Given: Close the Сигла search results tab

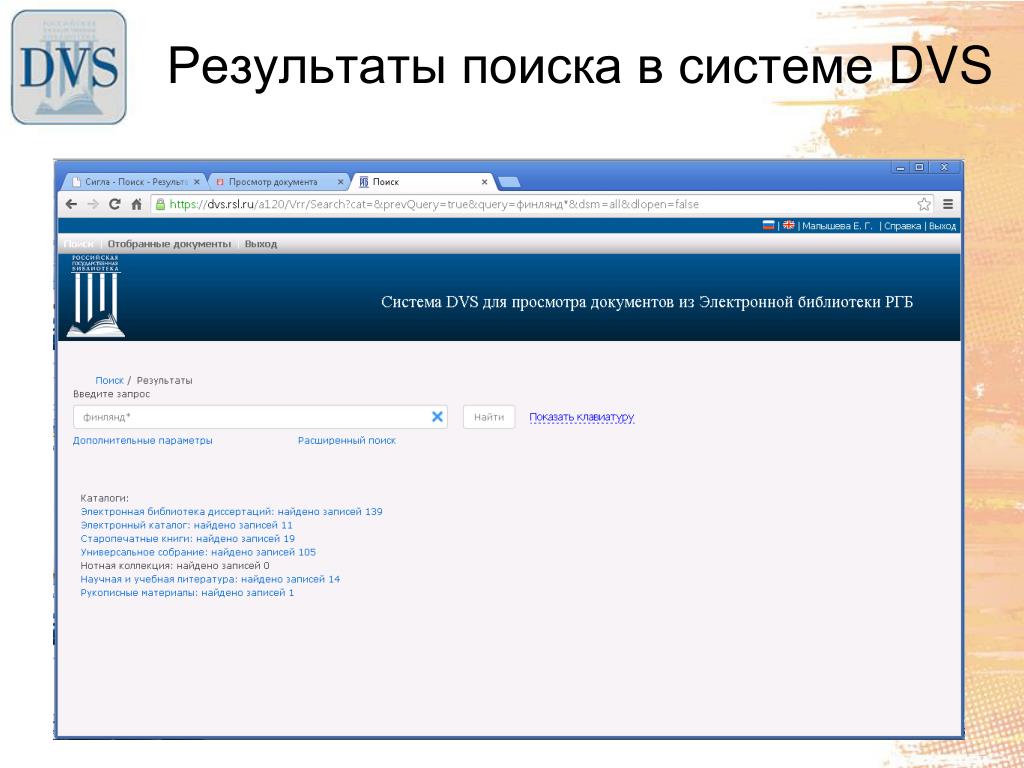Looking at the screenshot, I should [x=197, y=182].
